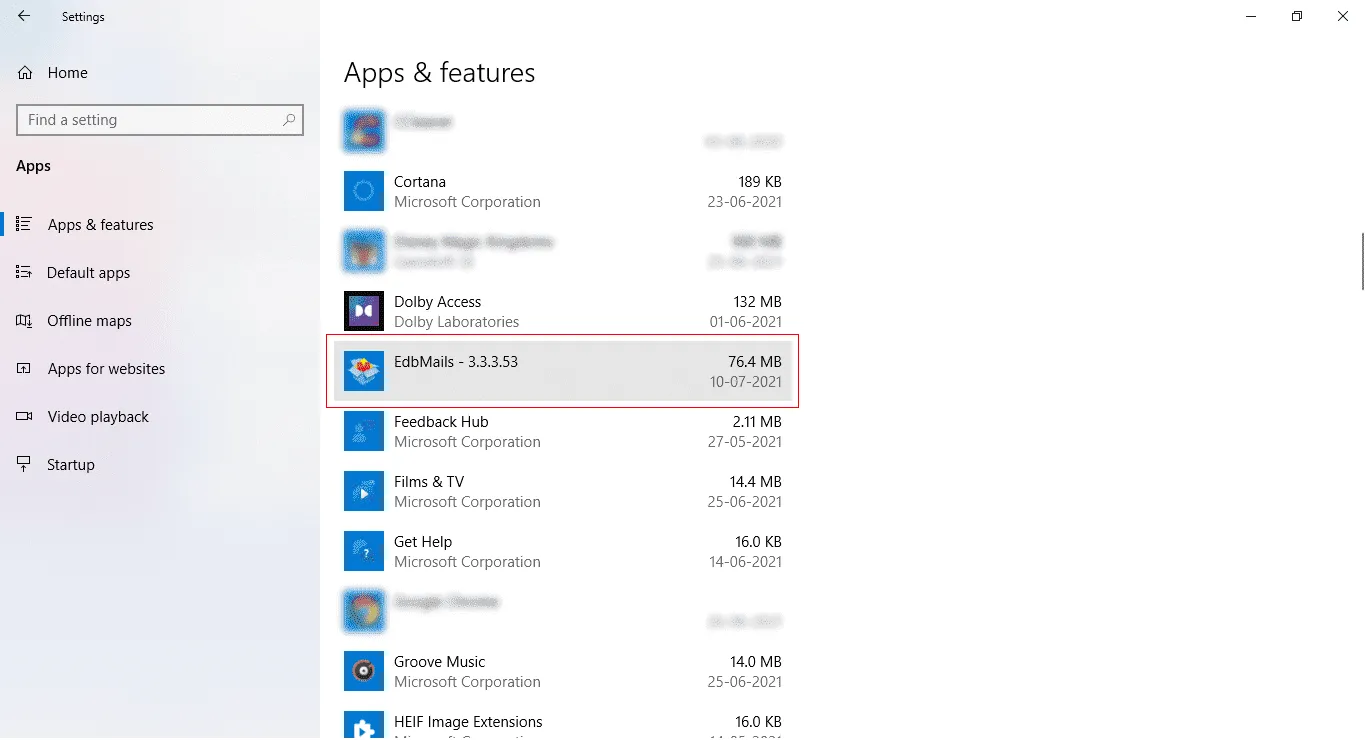Click the Get Help app icon
1366x740 pixels.
(x=364, y=551)
